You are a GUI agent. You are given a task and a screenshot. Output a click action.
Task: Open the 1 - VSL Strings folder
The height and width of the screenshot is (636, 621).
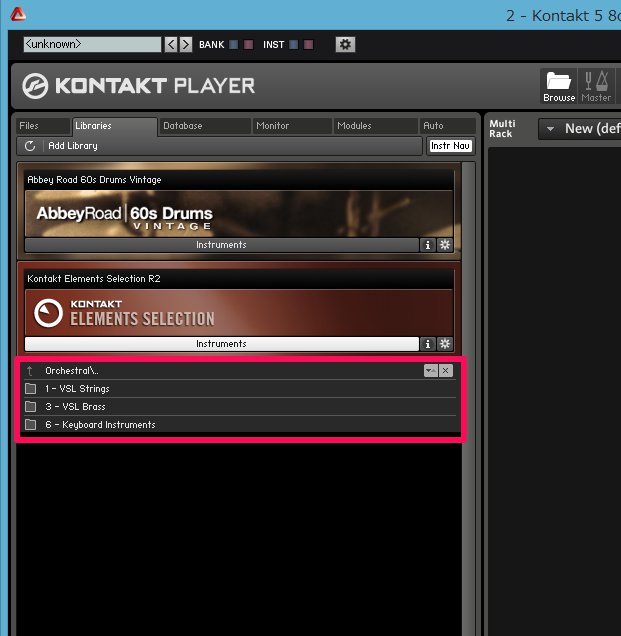(x=240, y=389)
